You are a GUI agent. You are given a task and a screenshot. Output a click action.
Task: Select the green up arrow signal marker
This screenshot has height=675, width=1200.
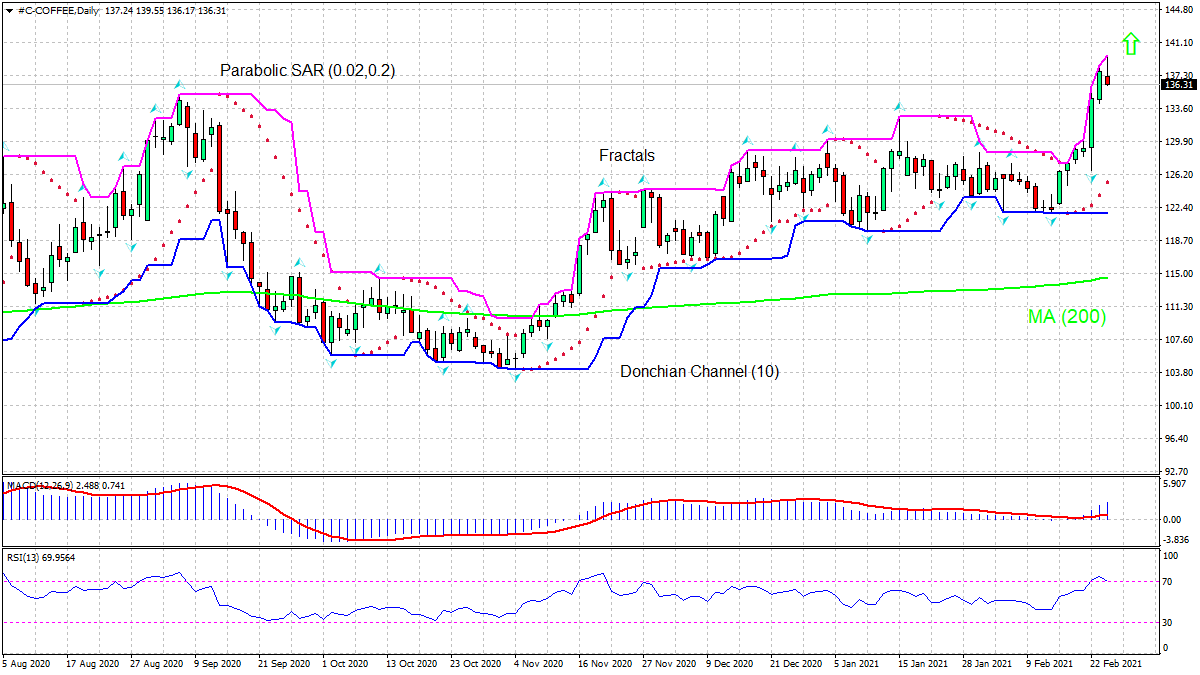1130,45
